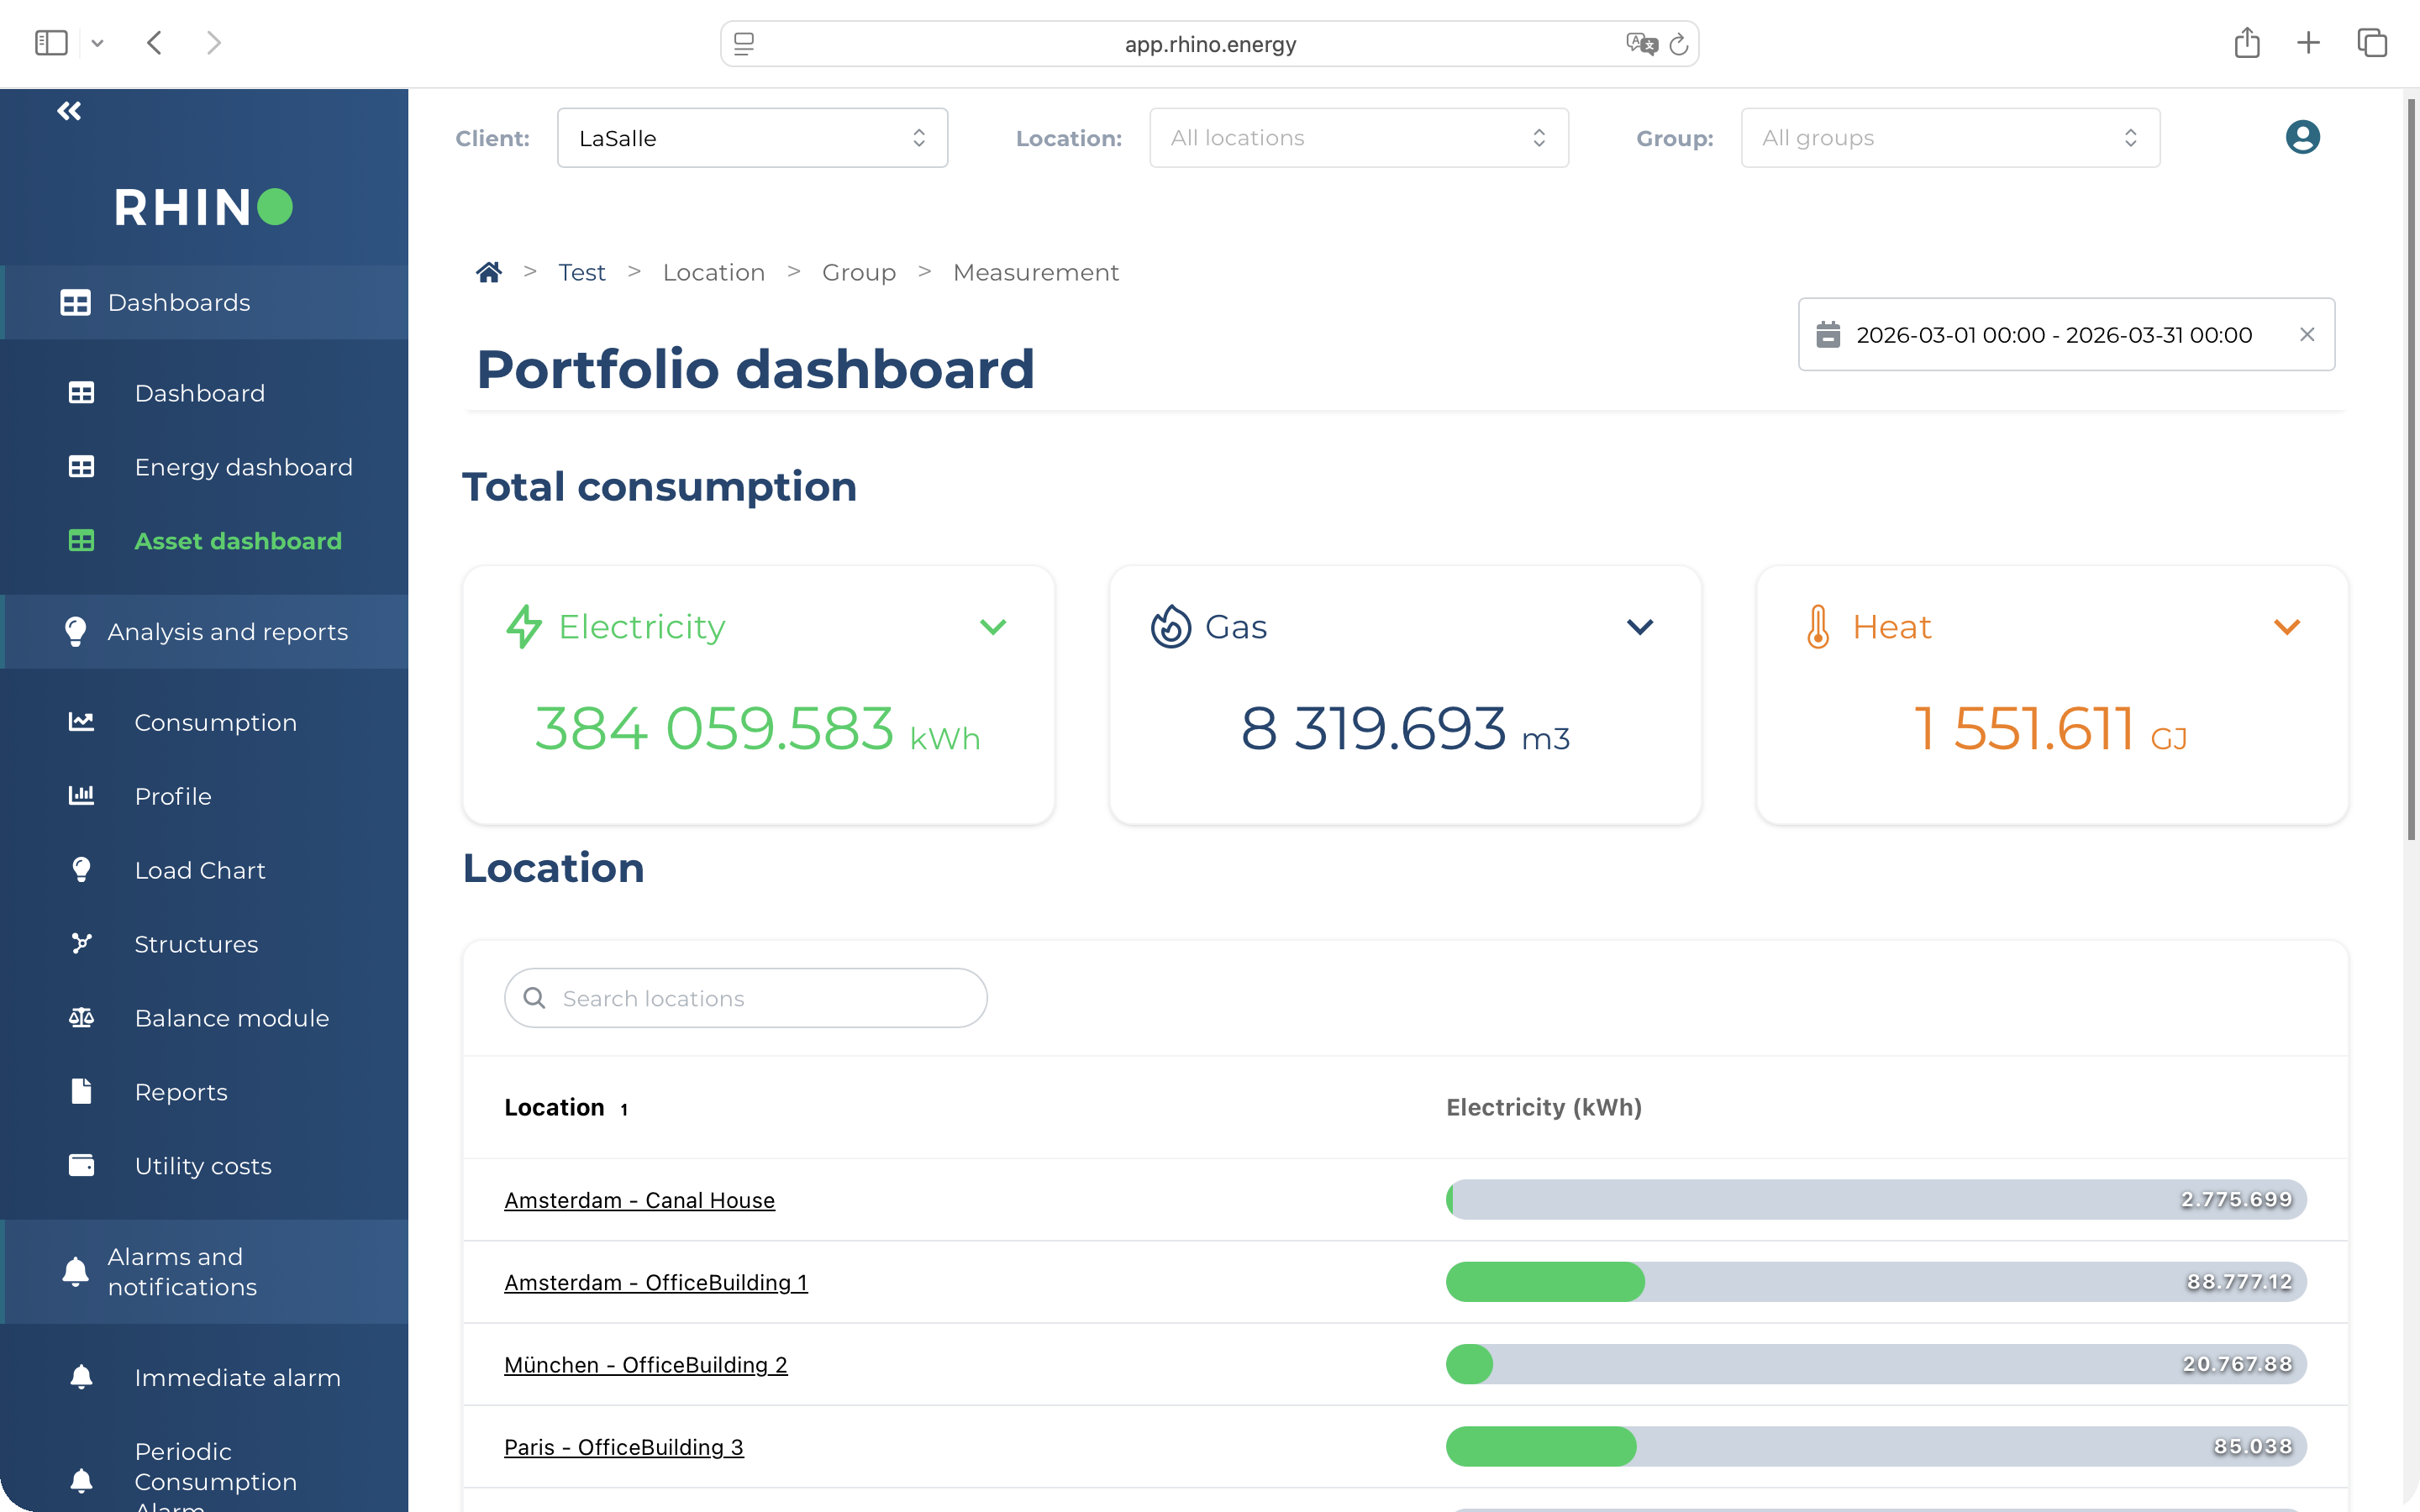Open the Client LaSalle dropdown
The image size is (2420, 1512).
752,138
